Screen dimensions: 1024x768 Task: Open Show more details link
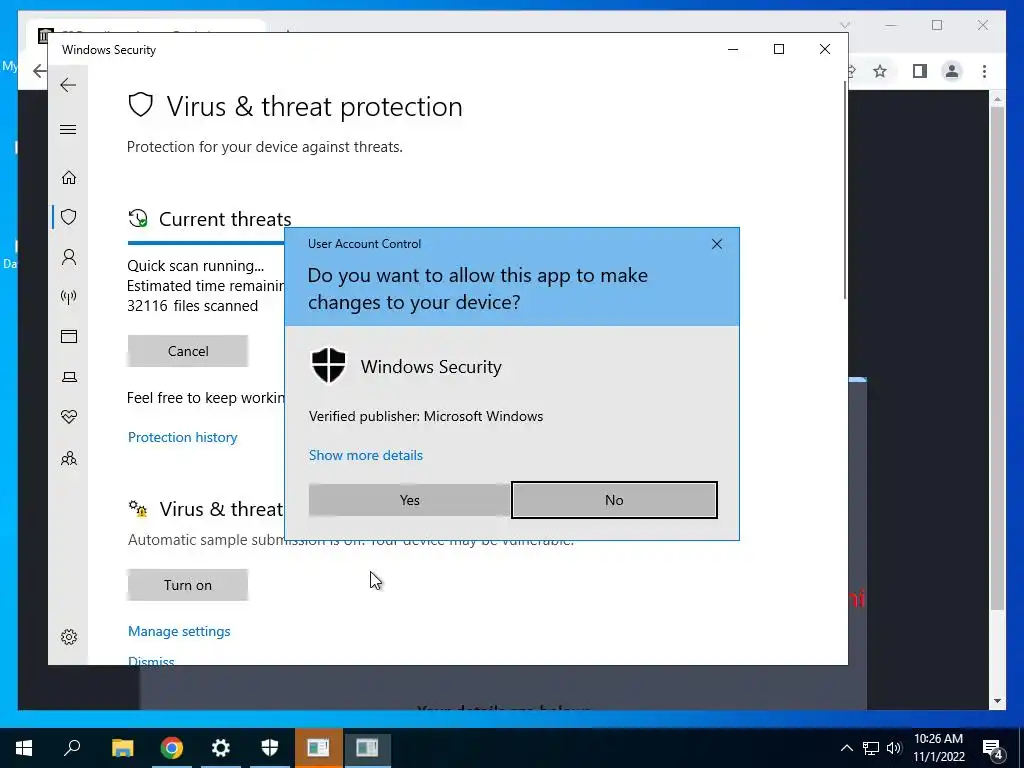pyautogui.click(x=366, y=455)
